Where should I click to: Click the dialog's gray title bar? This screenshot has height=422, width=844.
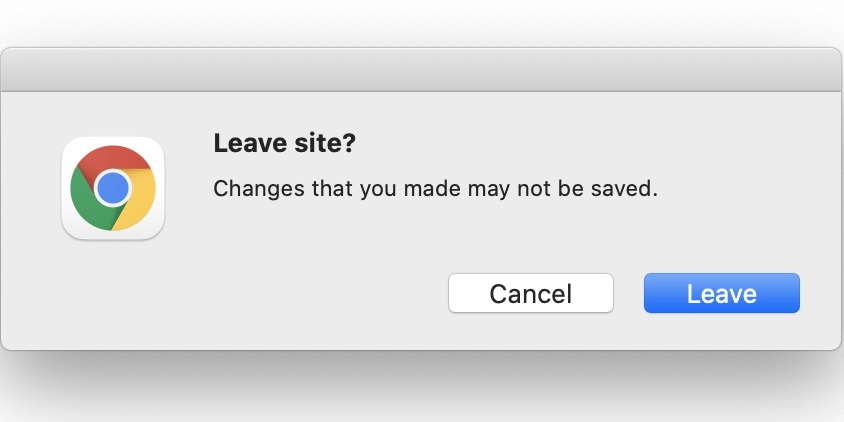click(421, 70)
